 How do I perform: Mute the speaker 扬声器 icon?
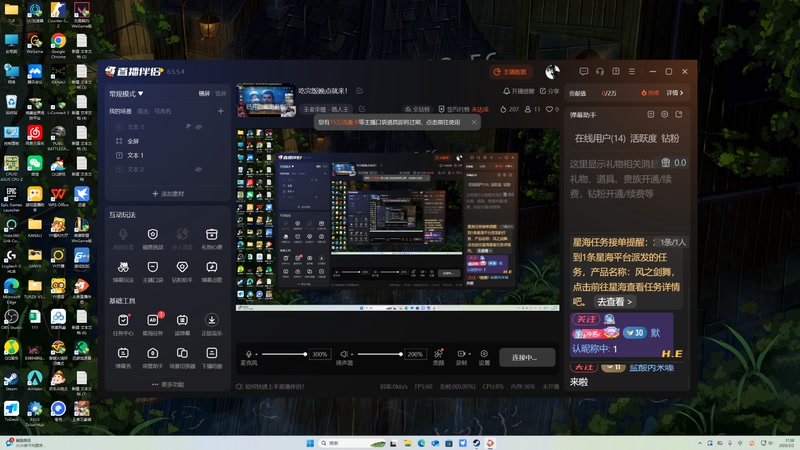click(344, 354)
